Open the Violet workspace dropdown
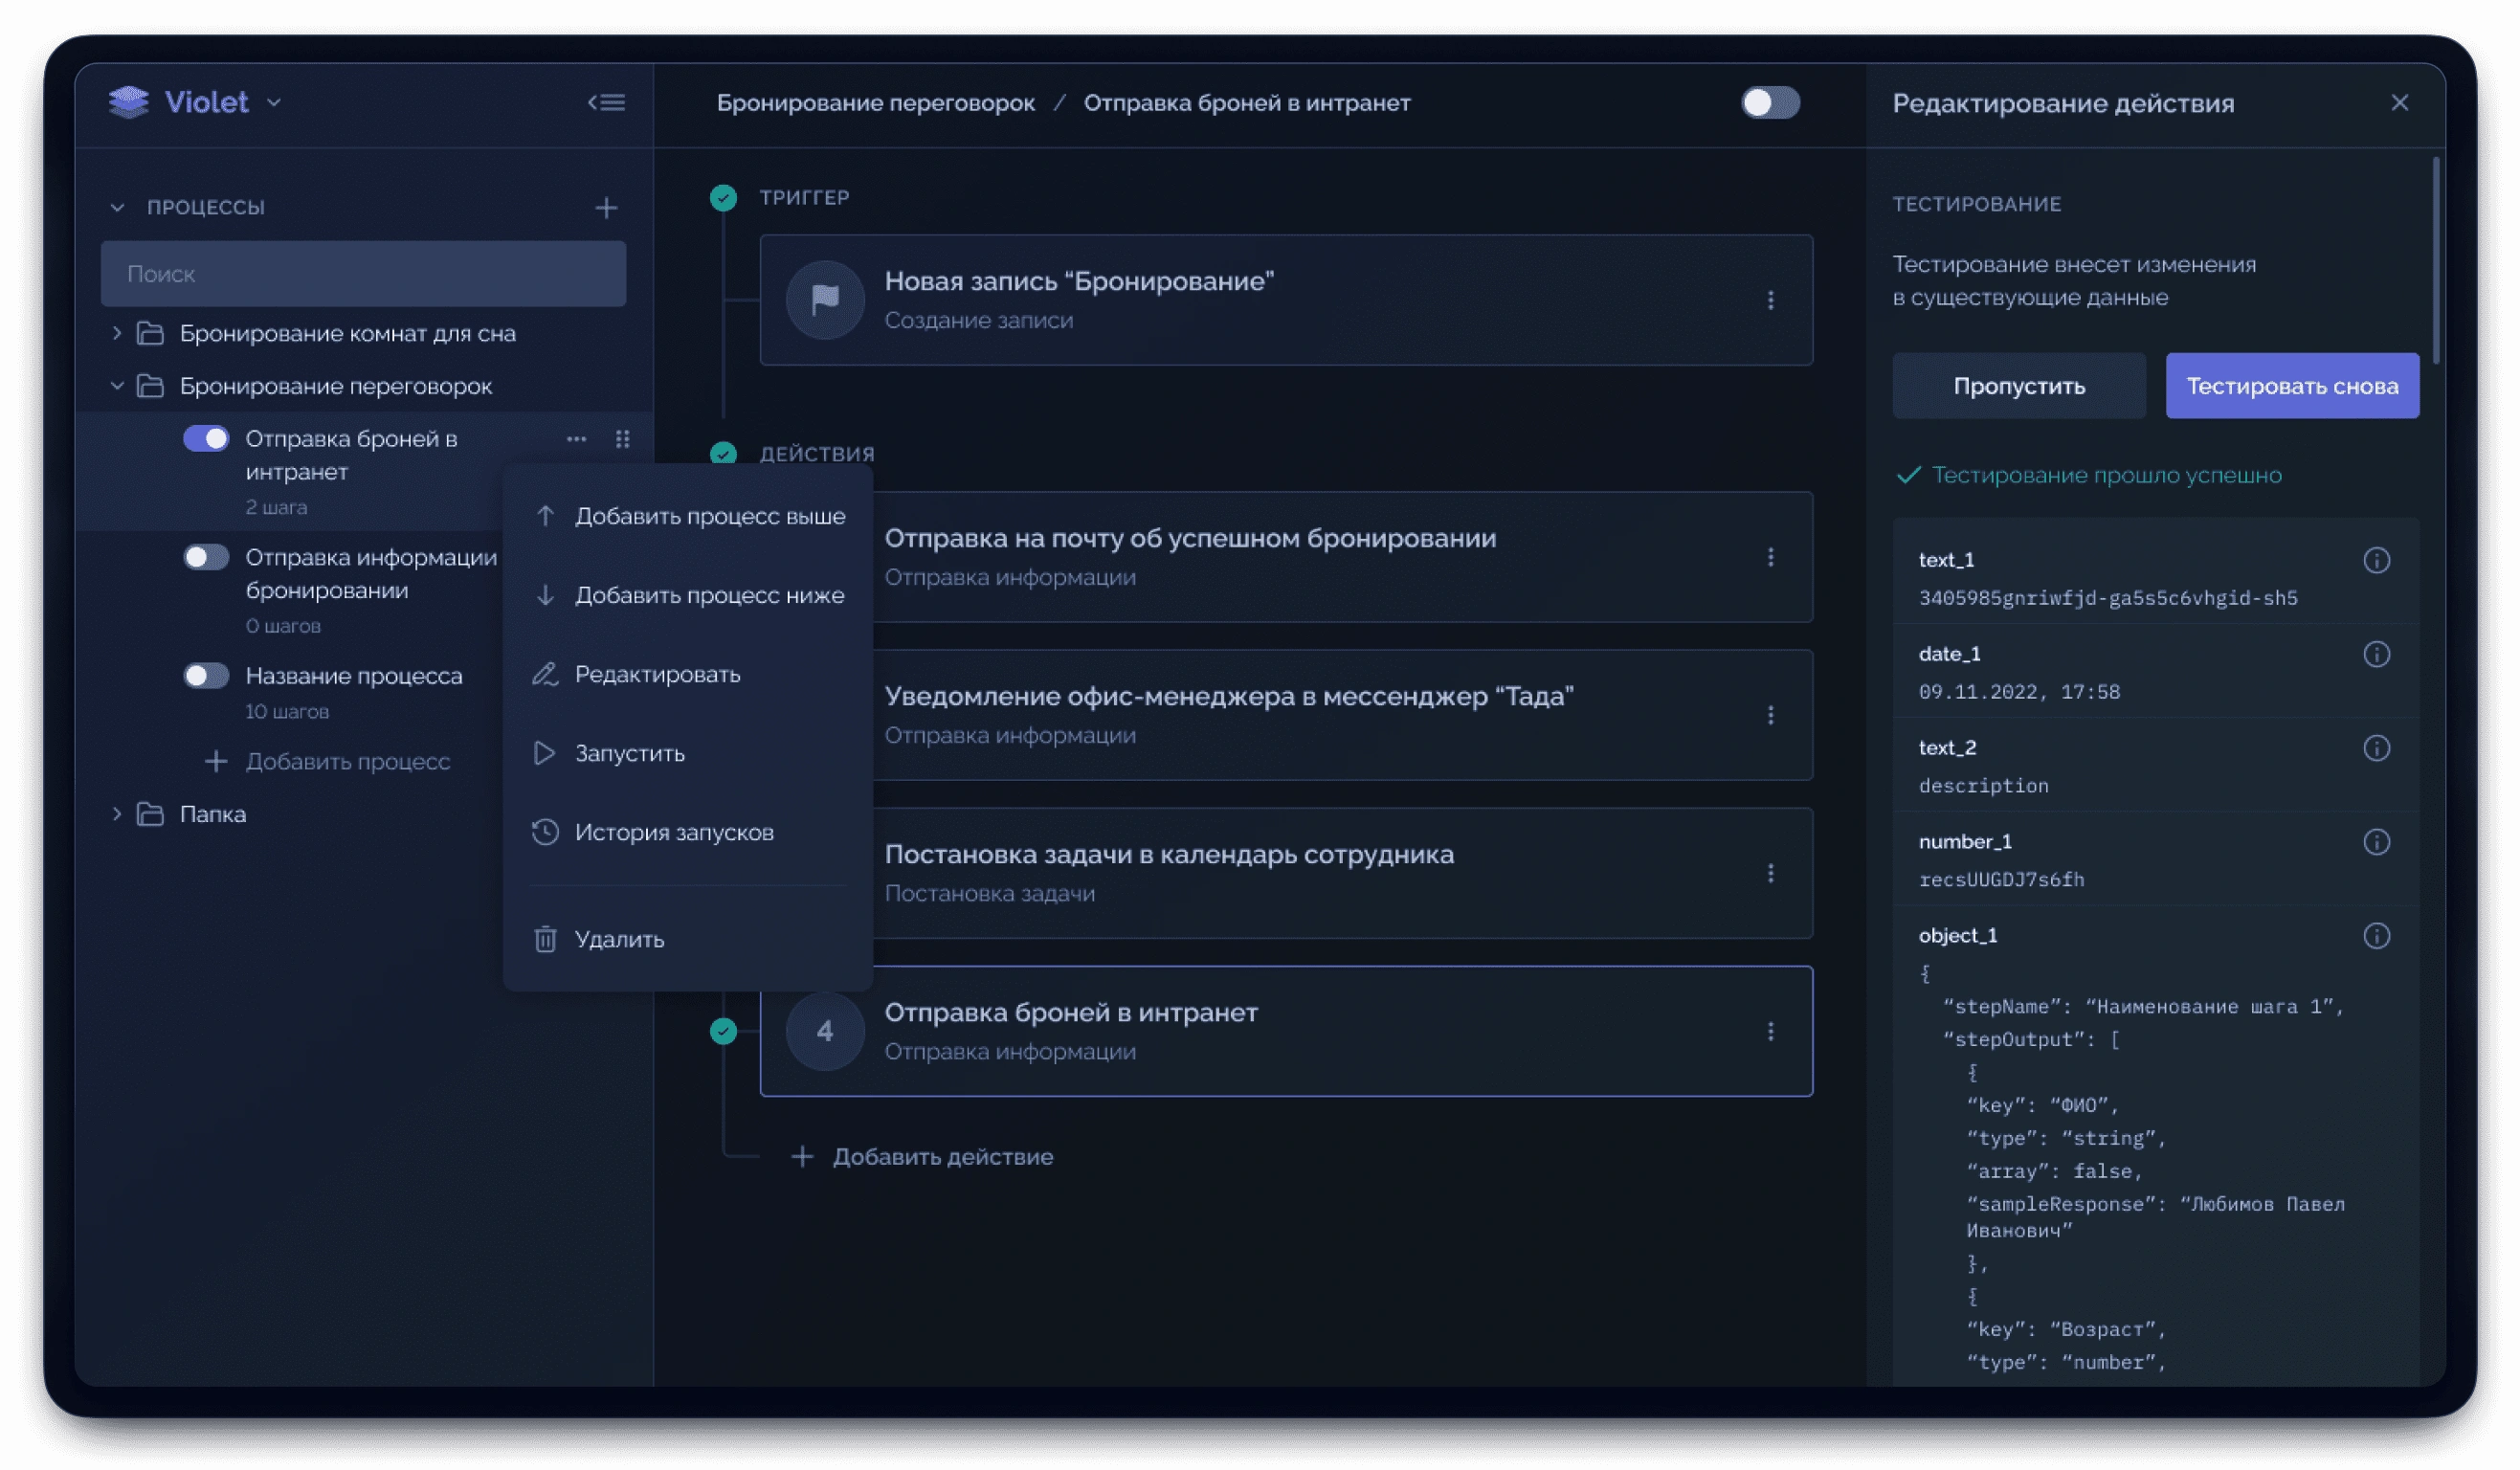This screenshot has height=1470, width=2520. click(274, 103)
